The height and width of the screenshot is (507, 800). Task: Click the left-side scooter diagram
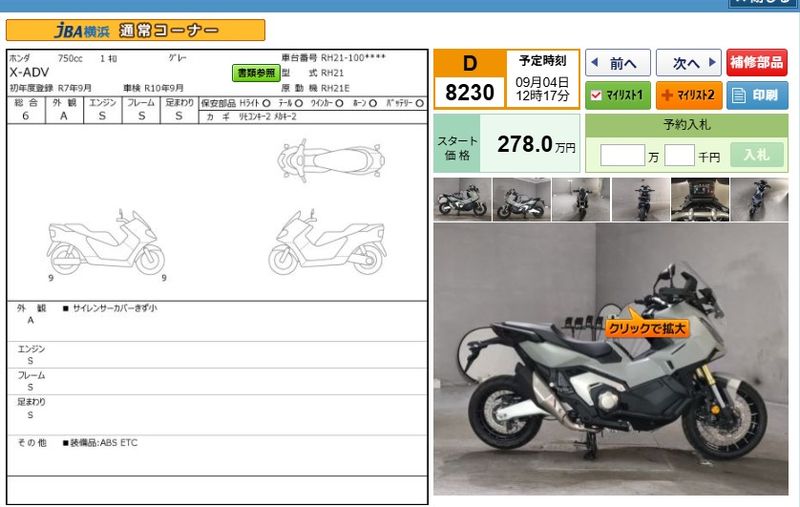click(x=106, y=242)
